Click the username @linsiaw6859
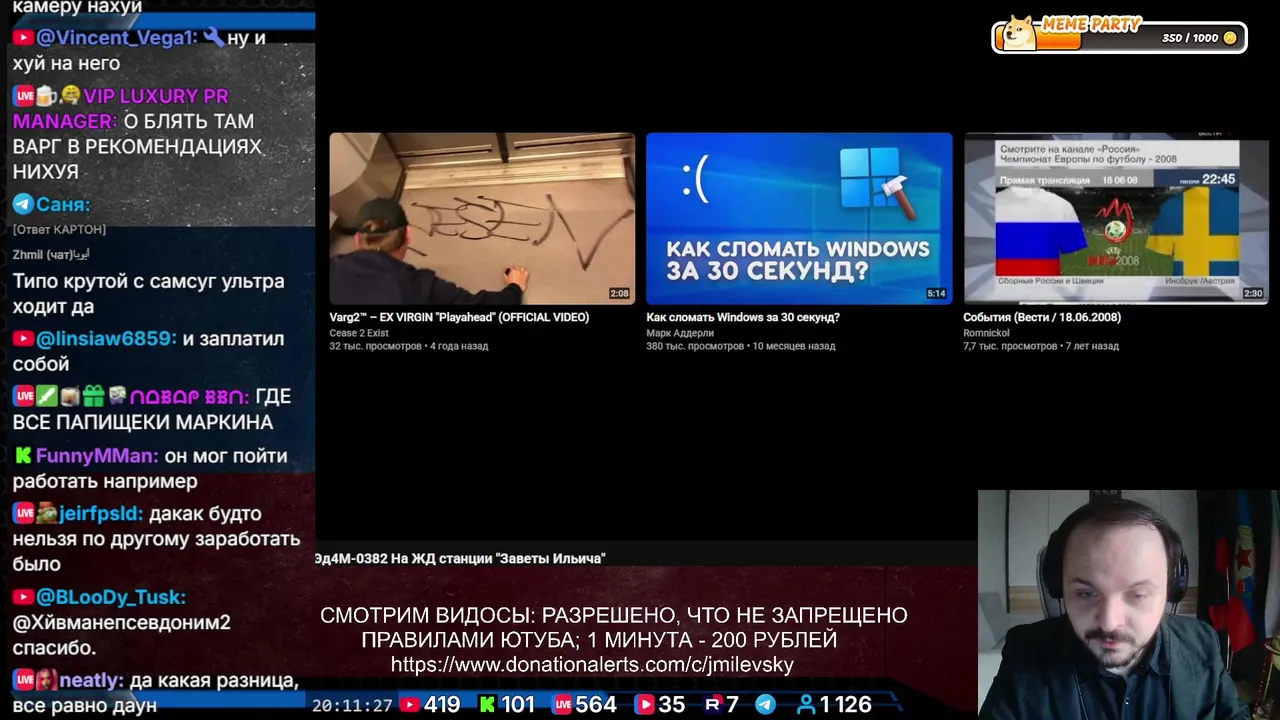The image size is (1280, 720). [x=106, y=339]
